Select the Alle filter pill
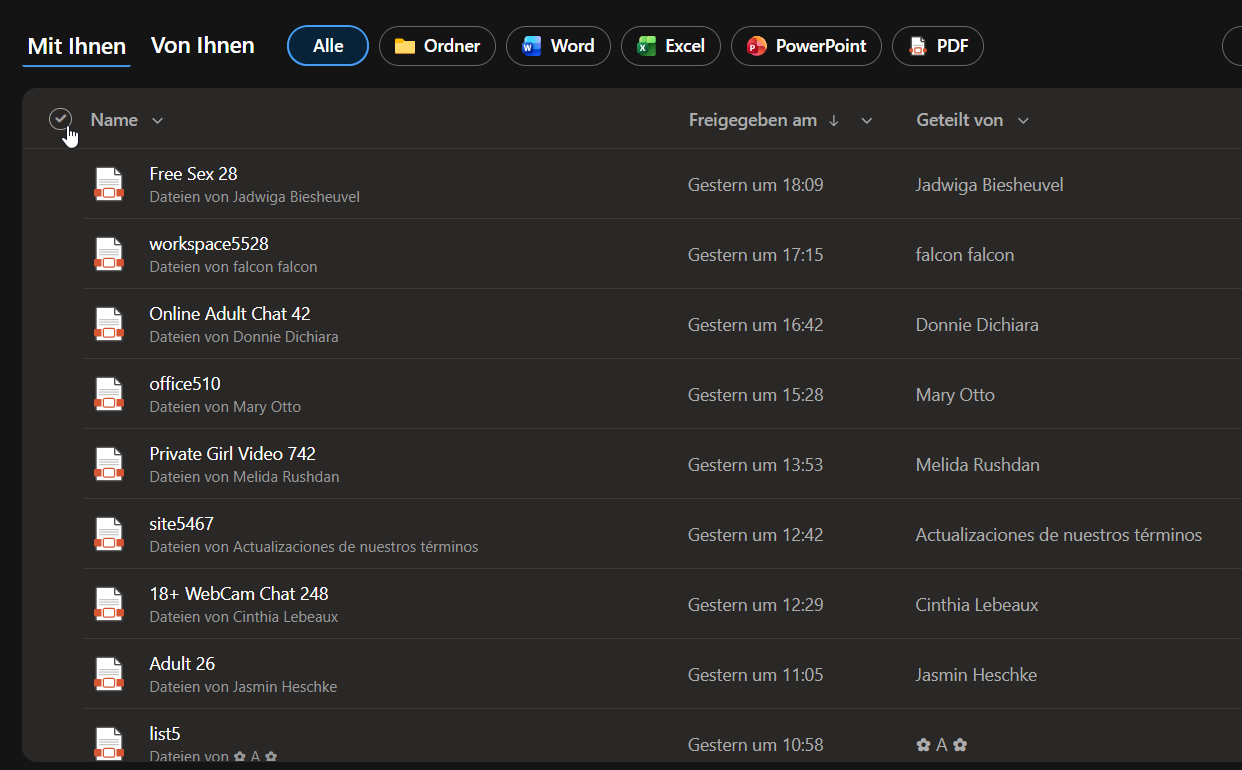 328,46
